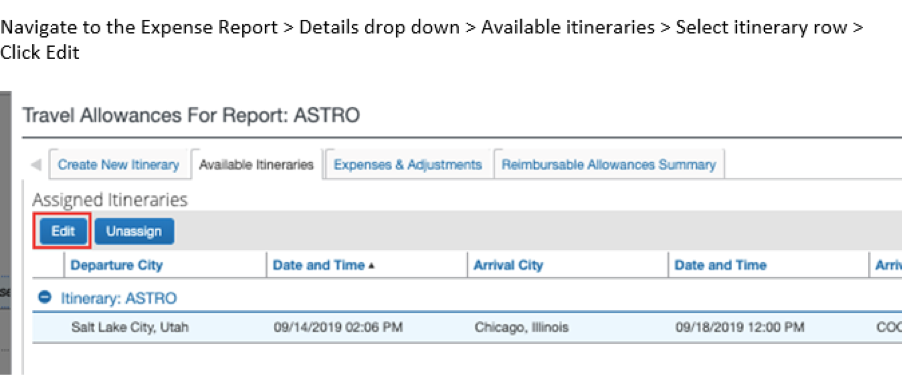Click the 09/18/2019 12:00 PM cell
This screenshot has height=383, width=902.
tap(739, 327)
